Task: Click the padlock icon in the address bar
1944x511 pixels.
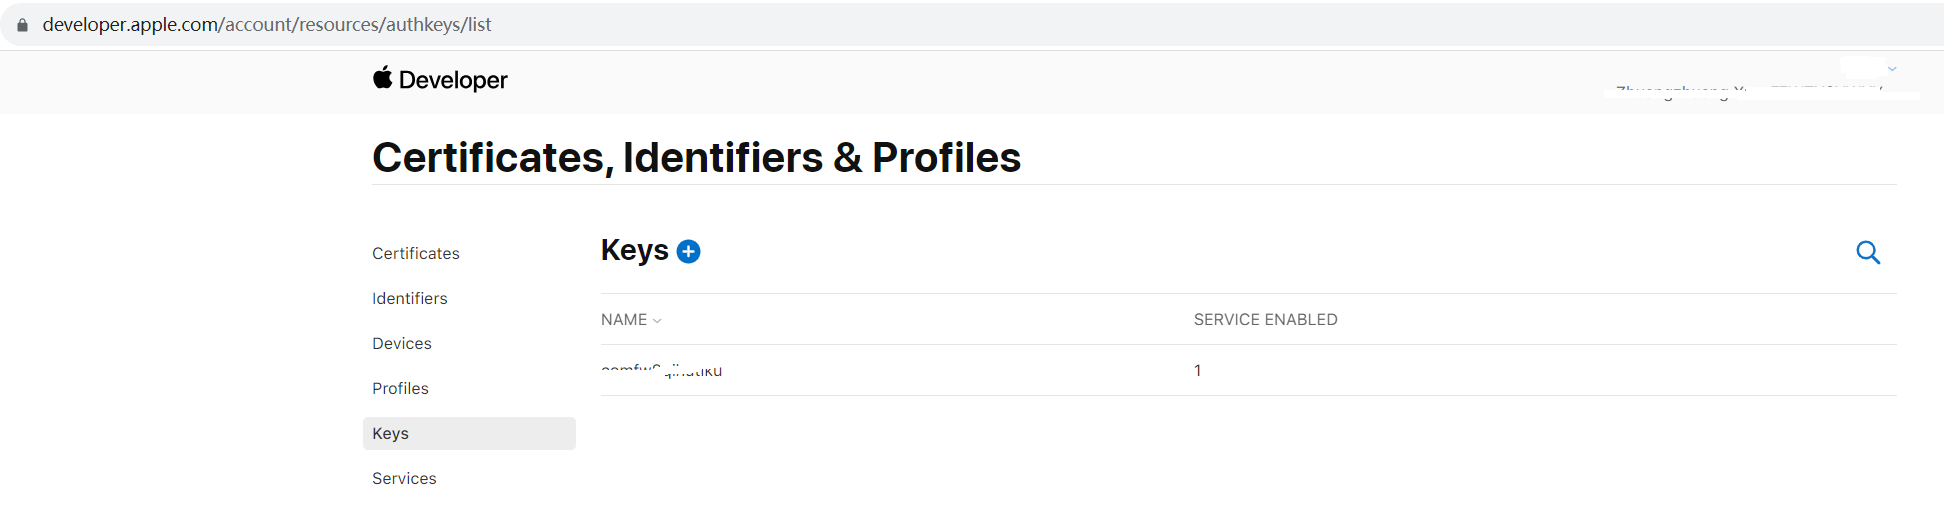Action: tap(22, 25)
